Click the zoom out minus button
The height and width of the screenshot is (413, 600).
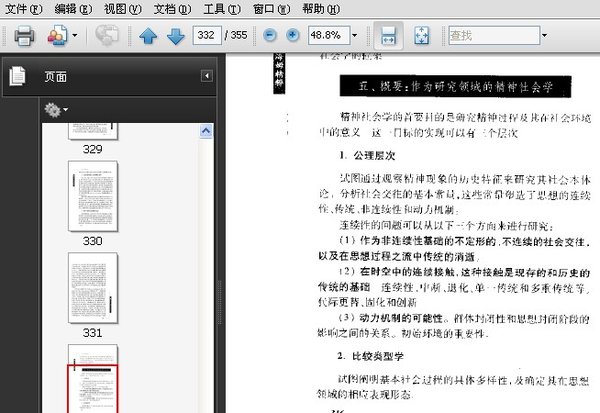[269, 36]
